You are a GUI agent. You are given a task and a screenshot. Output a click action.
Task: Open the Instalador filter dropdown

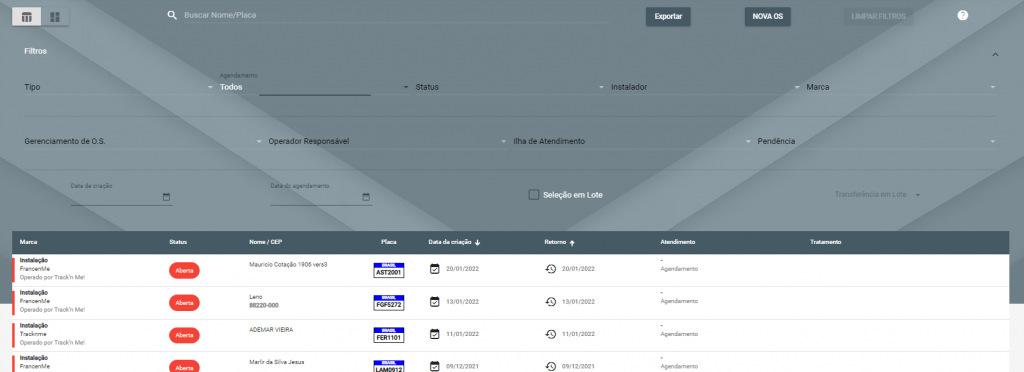705,87
